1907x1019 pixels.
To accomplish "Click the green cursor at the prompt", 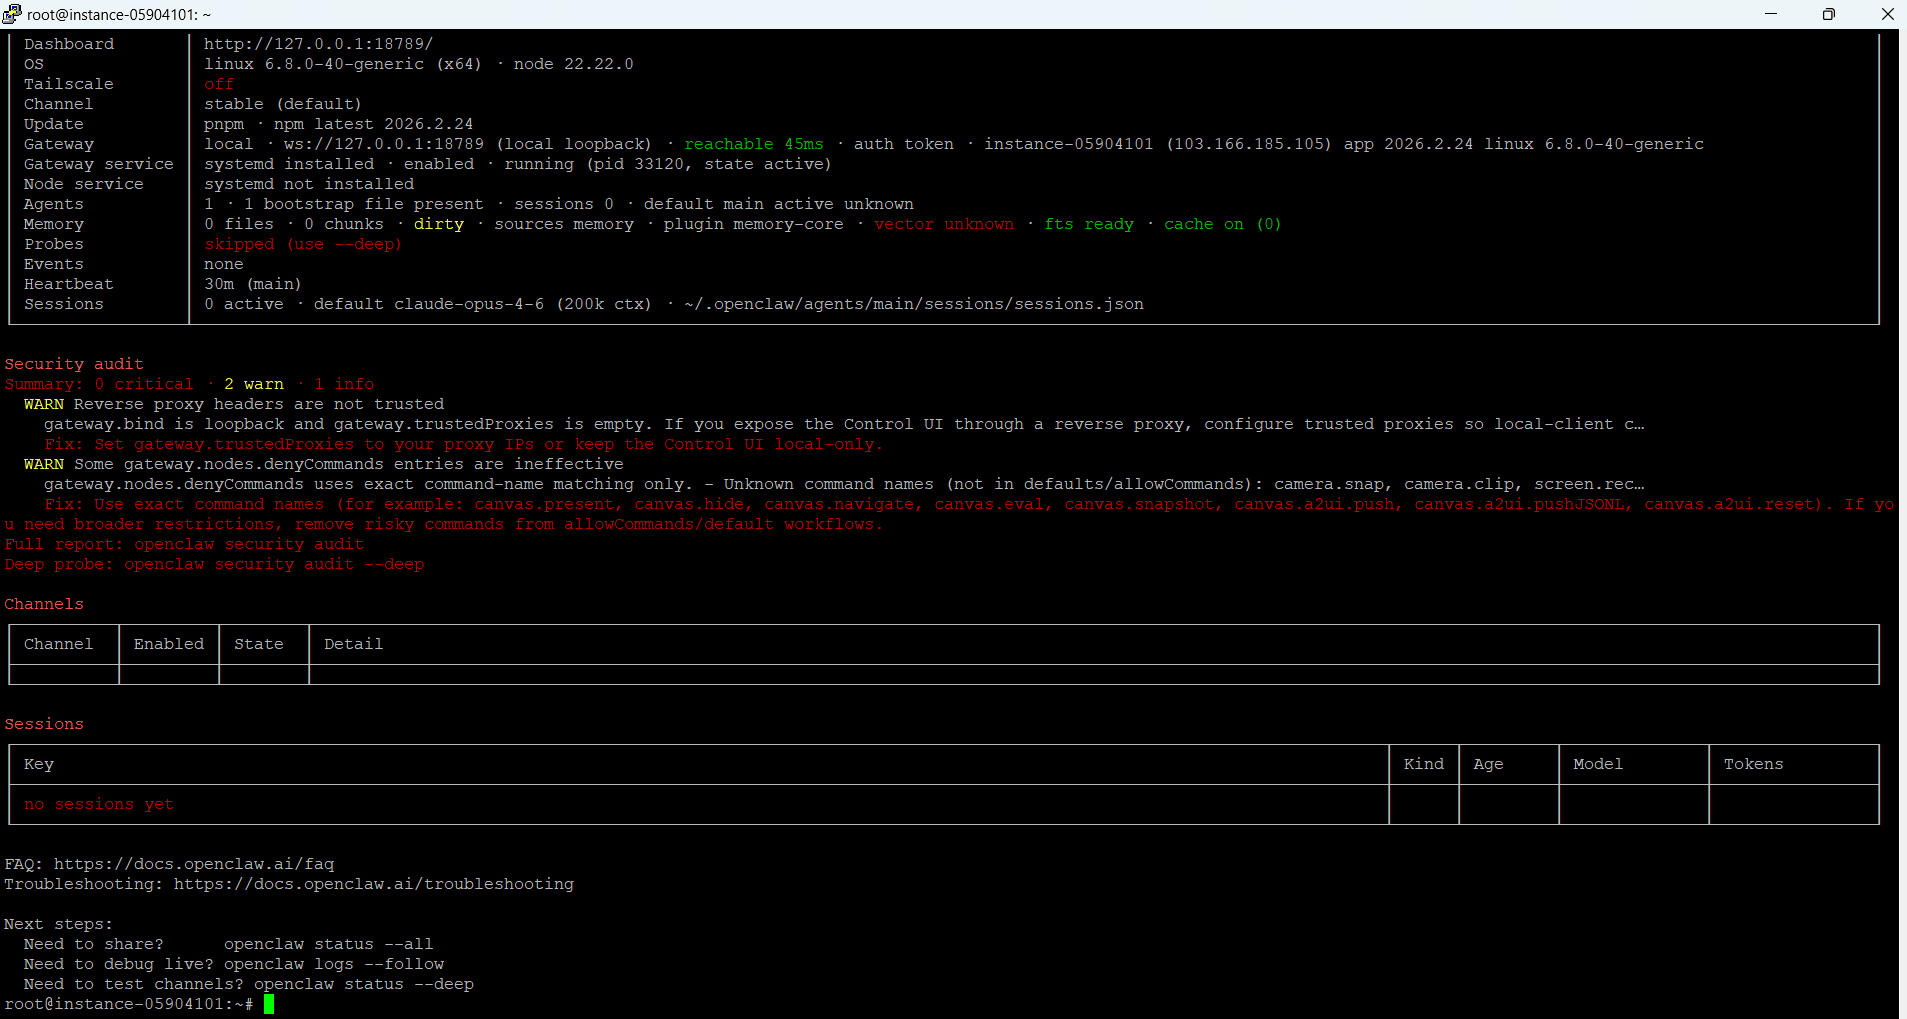I will [x=269, y=1004].
